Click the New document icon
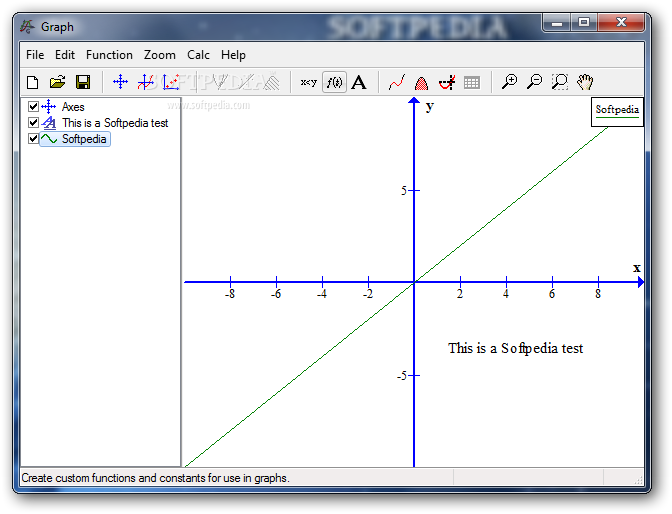672x514 pixels. click(33, 82)
